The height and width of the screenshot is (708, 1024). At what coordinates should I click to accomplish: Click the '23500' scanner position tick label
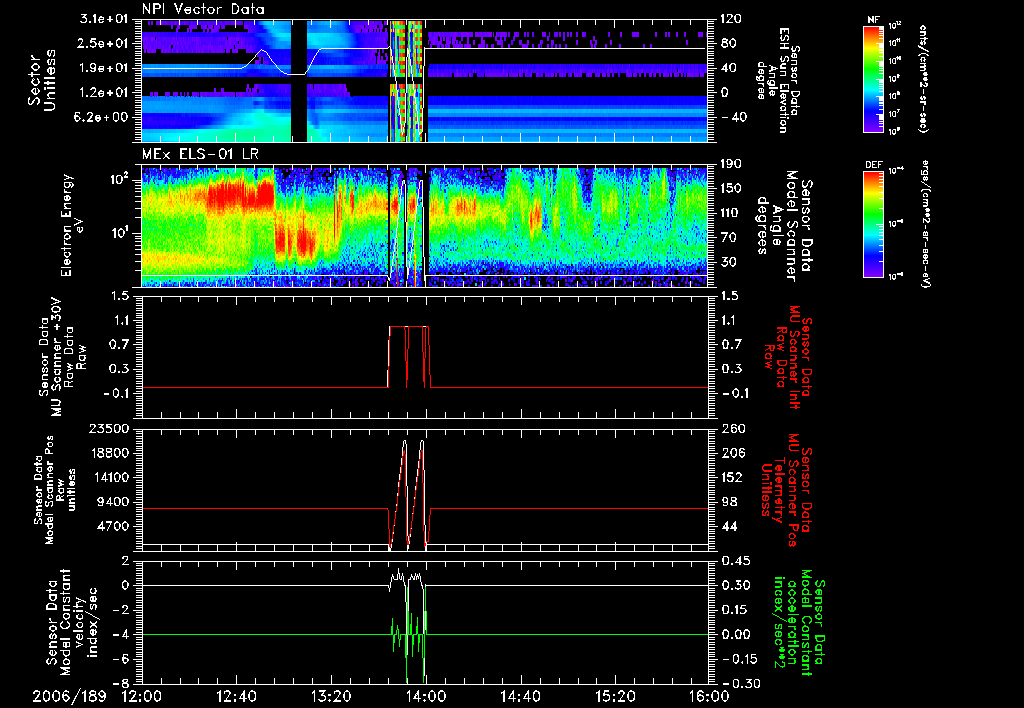(x=110, y=428)
